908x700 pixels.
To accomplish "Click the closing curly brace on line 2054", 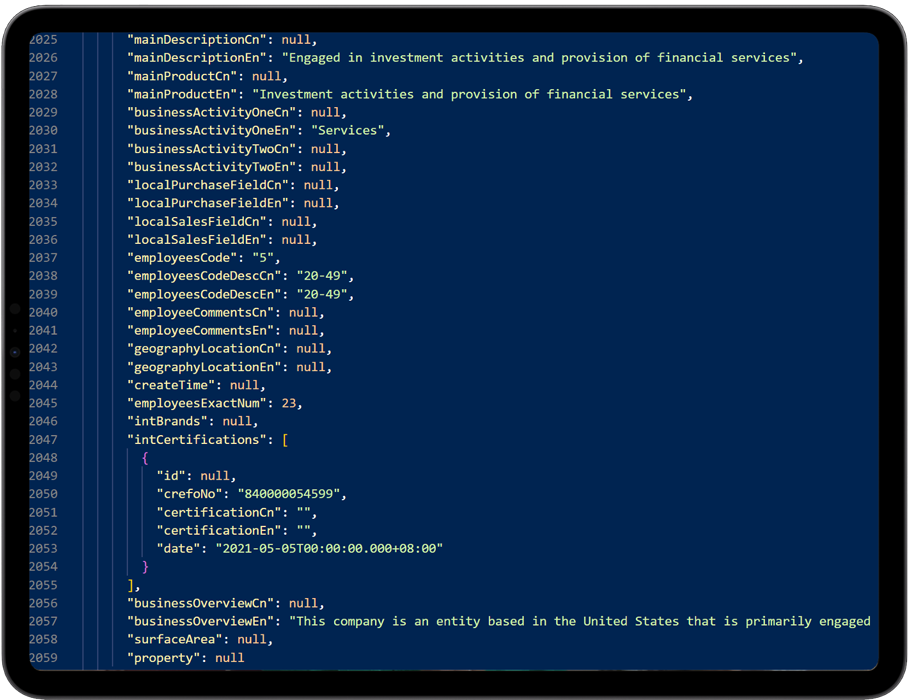I will 145,567.
